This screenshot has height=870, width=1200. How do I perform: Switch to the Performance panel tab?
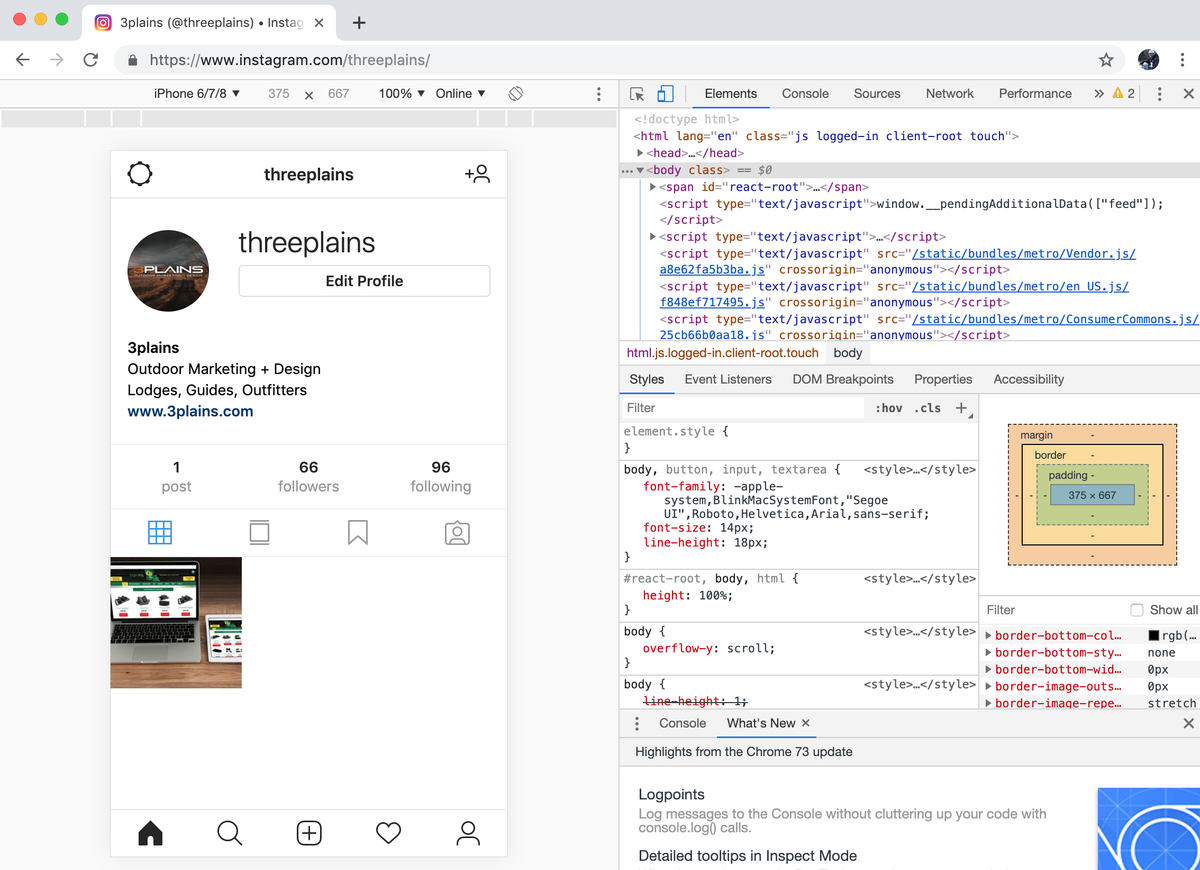[x=1035, y=93]
